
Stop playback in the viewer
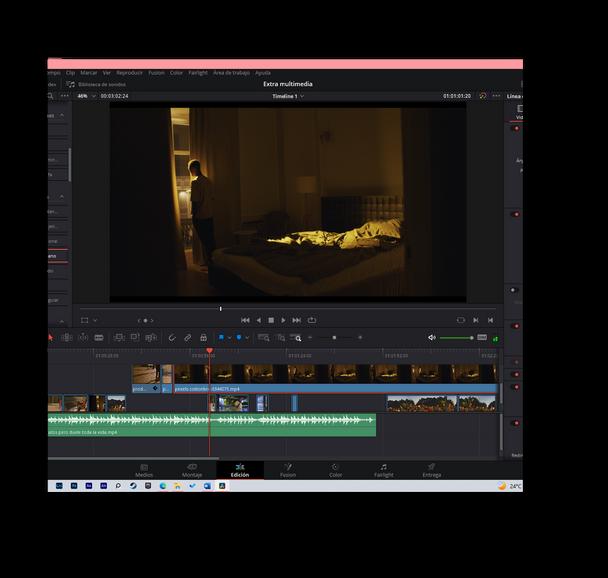271,320
